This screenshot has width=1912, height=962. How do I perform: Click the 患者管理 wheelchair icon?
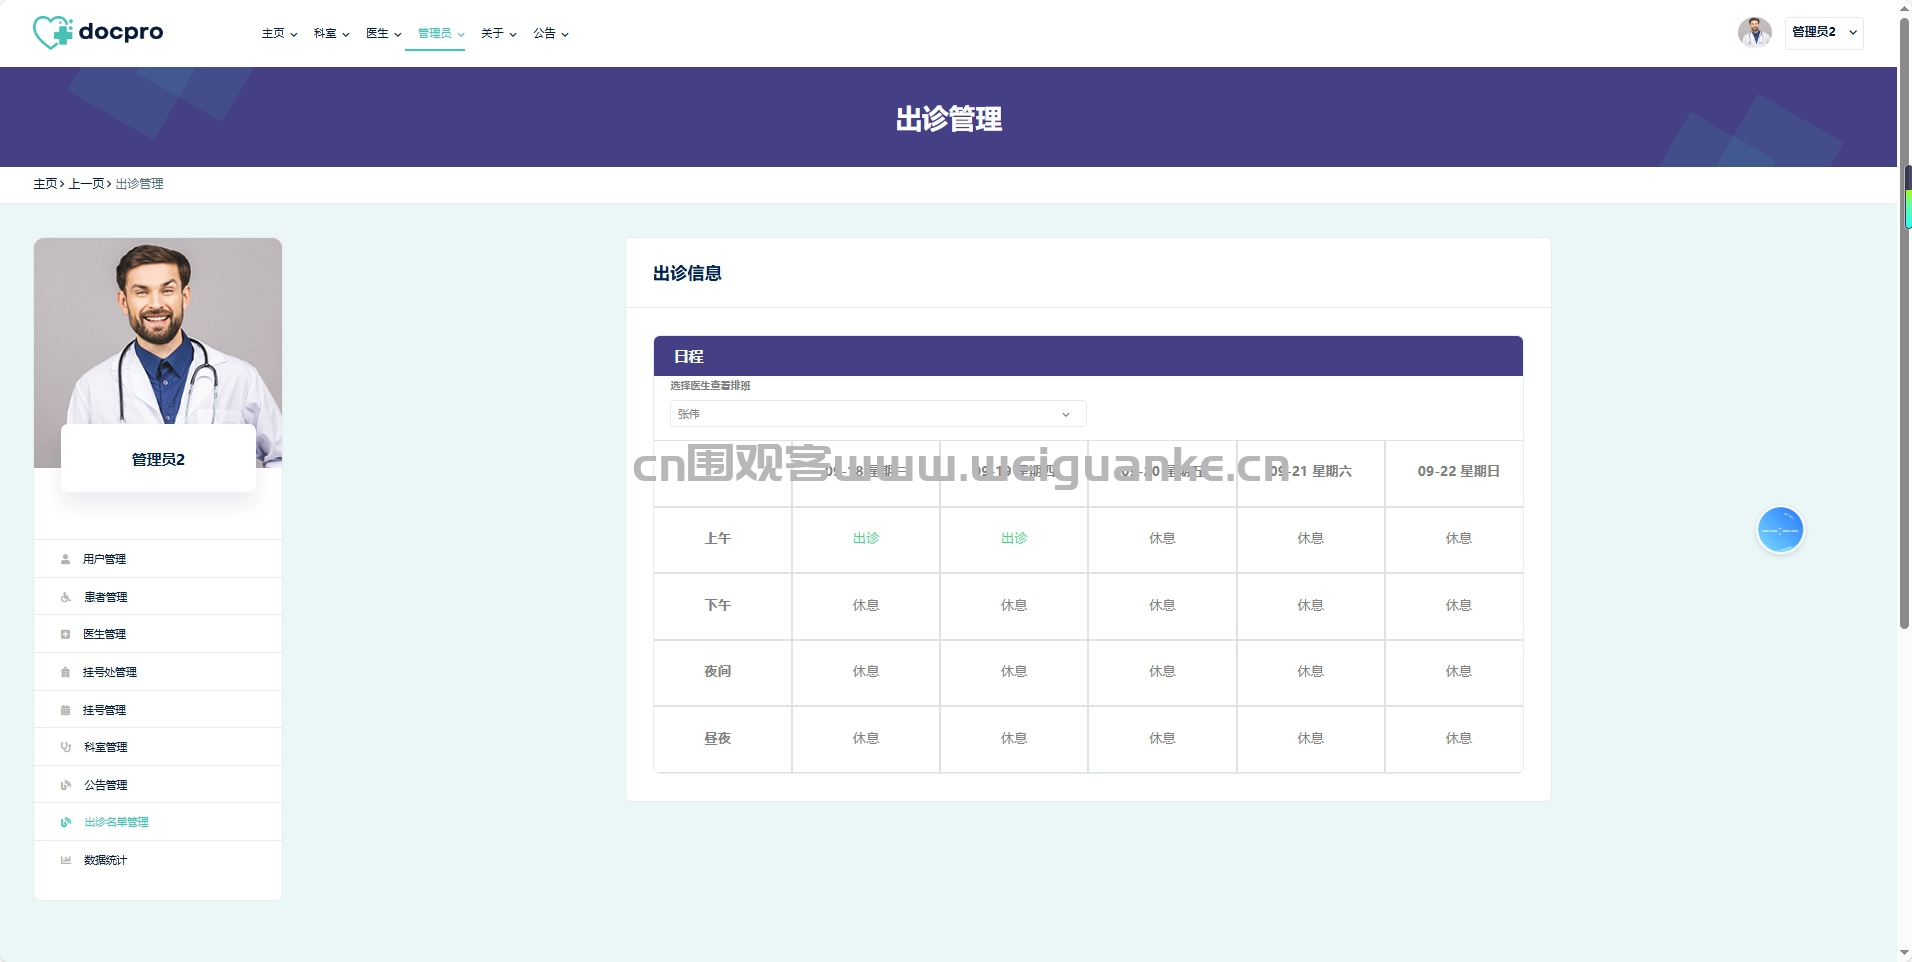pyautogui.click(x=65, y=597)
